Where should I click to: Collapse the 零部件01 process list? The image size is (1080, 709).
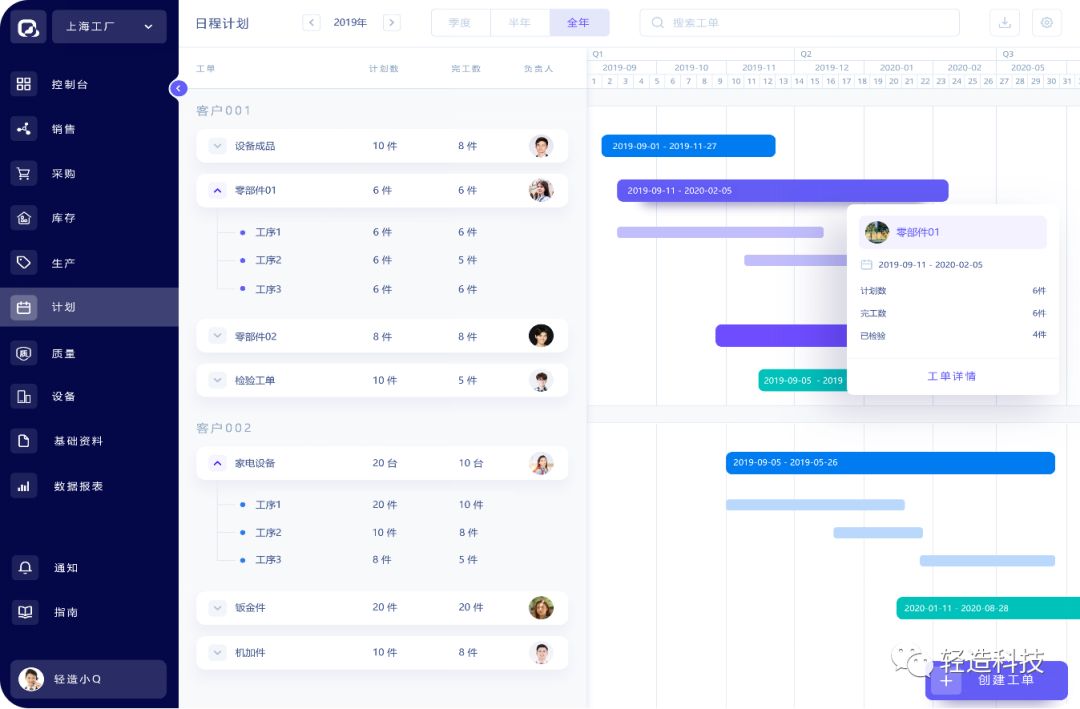pyautogui.click(x=217, y=190)
